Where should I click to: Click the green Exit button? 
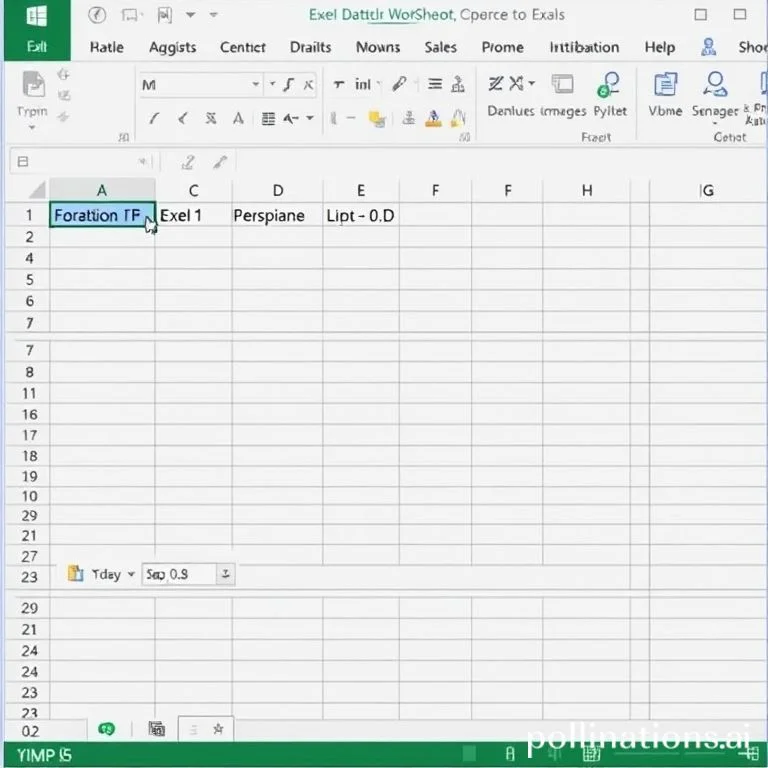pos(37,30)
